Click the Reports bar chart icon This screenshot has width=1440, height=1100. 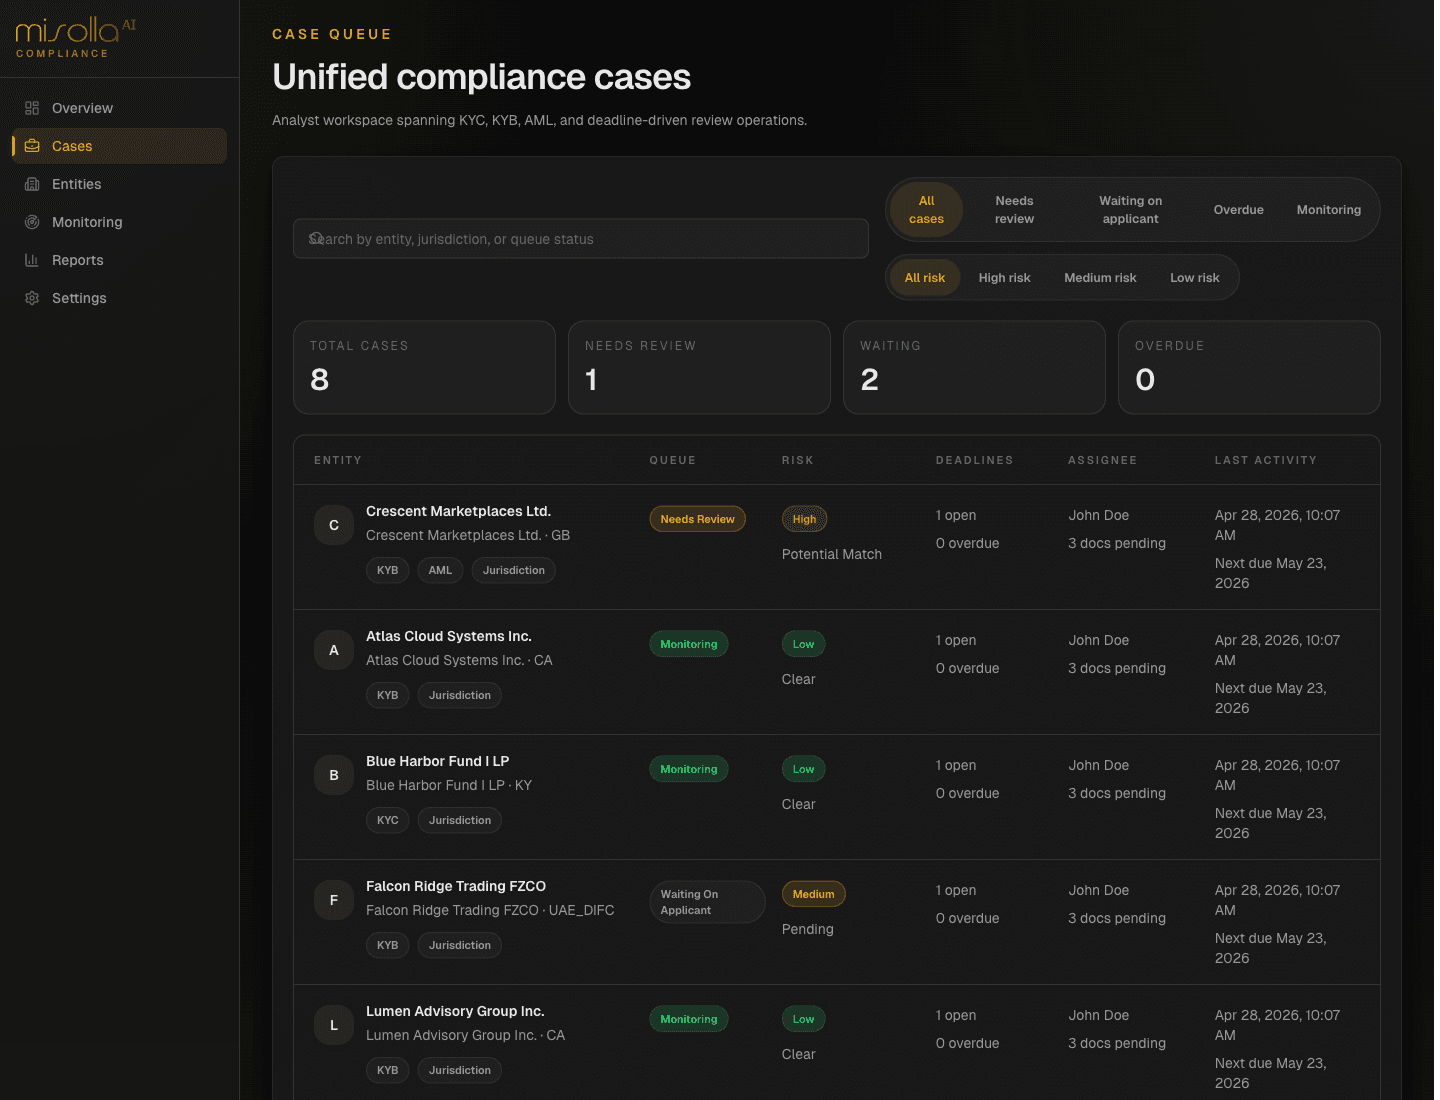(32, 260)
